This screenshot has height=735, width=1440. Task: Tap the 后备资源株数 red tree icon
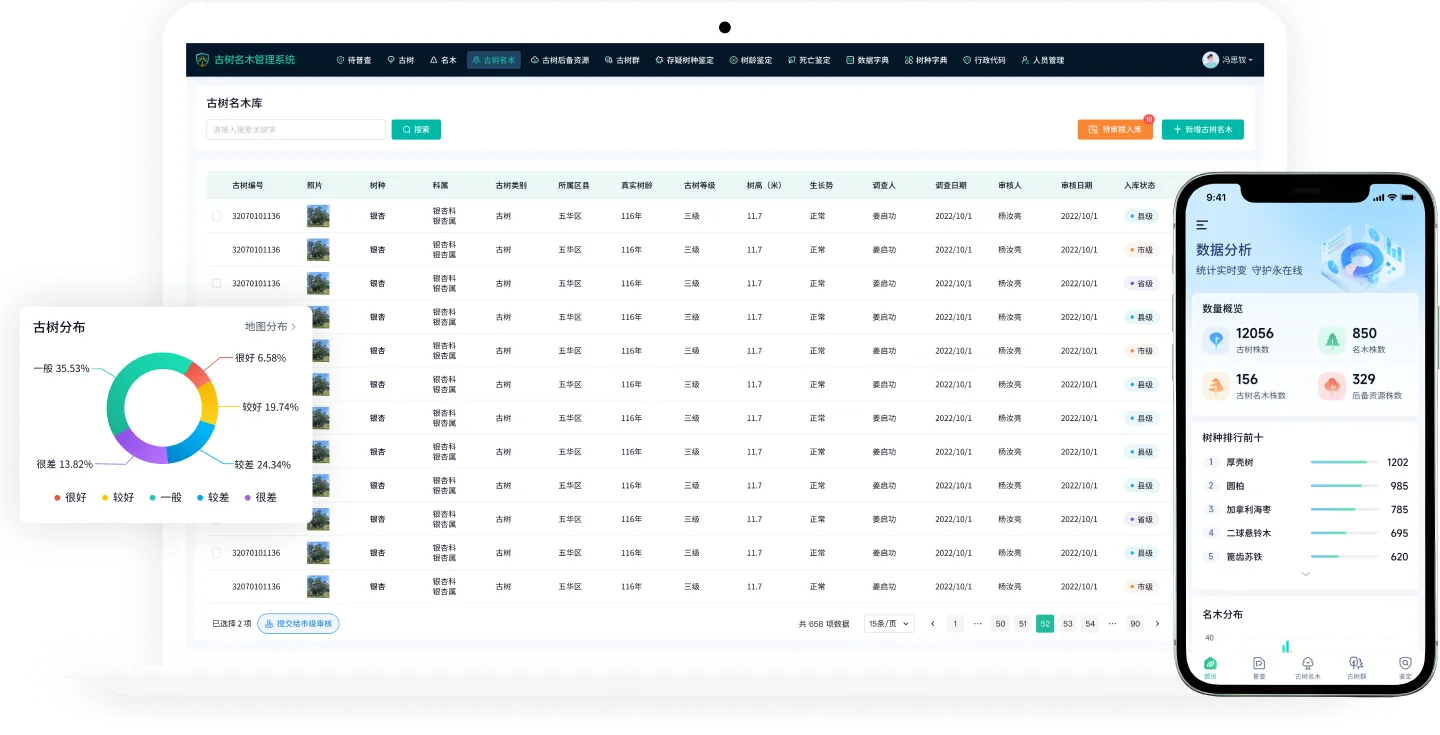[1332, 386]
